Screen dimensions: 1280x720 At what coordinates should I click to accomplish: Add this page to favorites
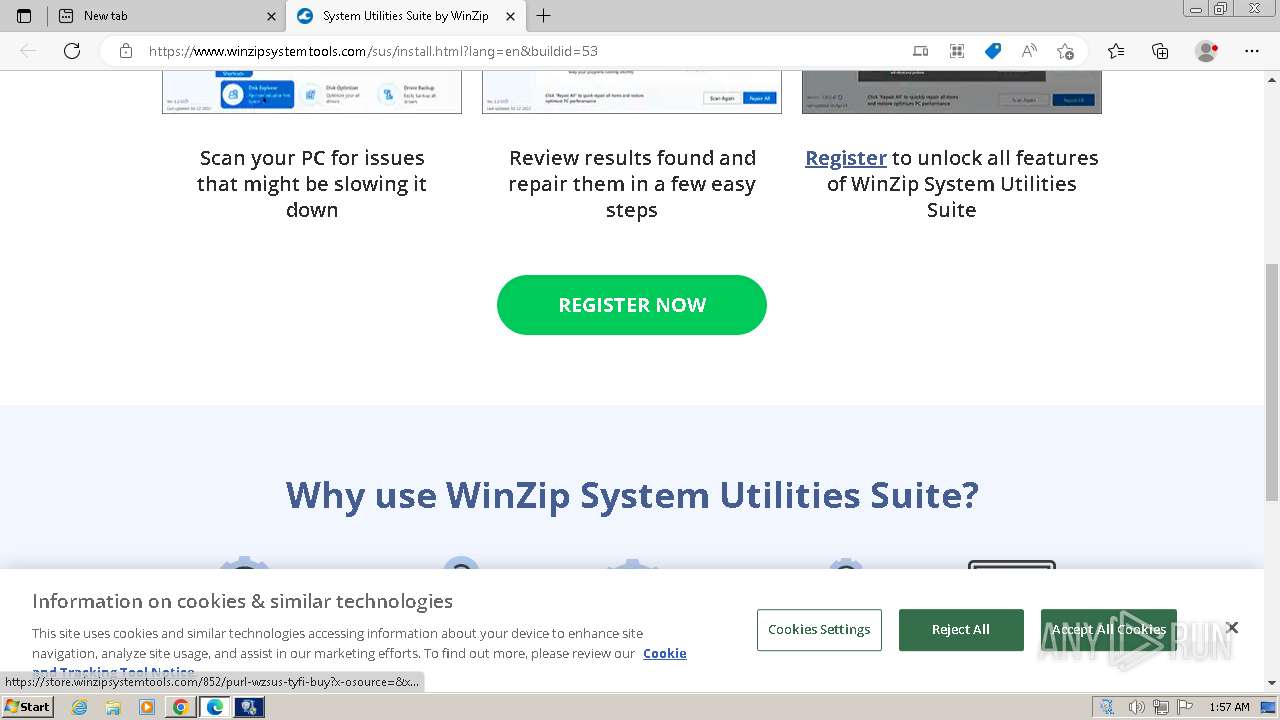(1065, 51)
